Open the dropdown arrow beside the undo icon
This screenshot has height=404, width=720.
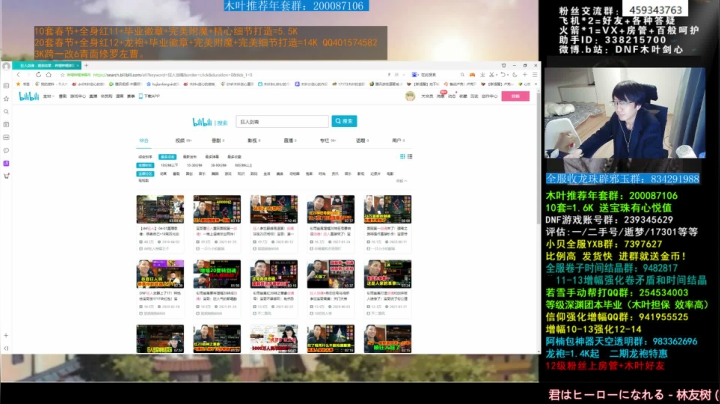click(x=508, y=75)
